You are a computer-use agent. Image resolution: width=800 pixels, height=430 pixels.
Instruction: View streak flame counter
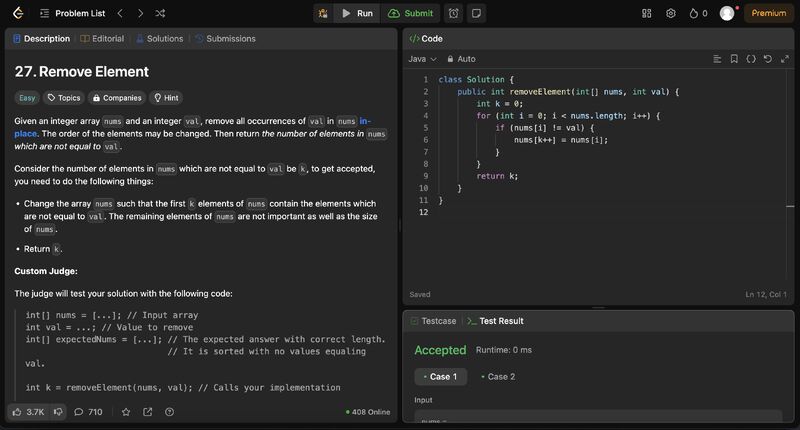pyautogui.click(x=698, y=13)
